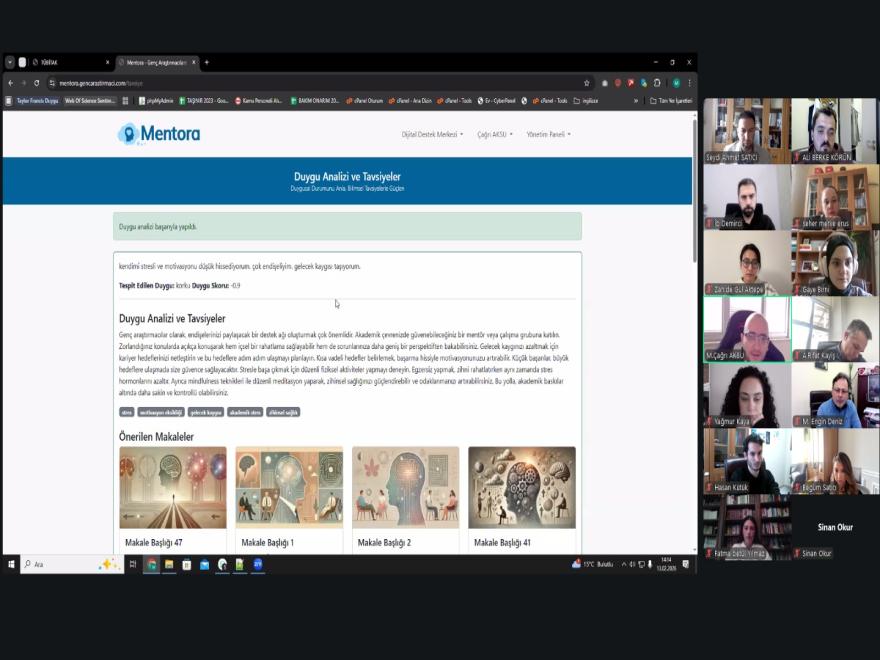Click the browser address bar

tap(300, 83)
